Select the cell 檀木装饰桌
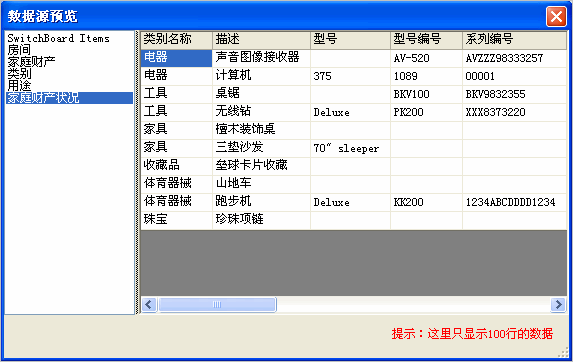The image size is (573, 362). (x=261, y=130)
